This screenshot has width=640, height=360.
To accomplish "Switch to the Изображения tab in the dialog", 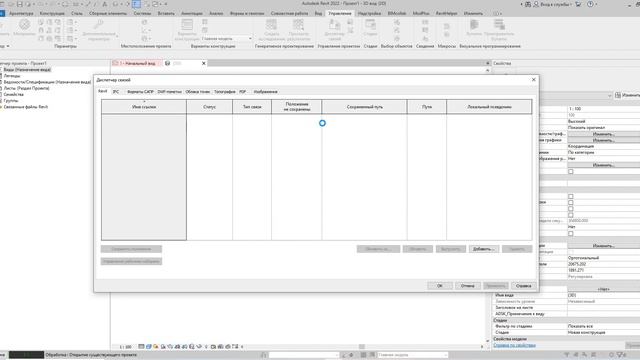I will pyautogui.click(x=265, y=92).
